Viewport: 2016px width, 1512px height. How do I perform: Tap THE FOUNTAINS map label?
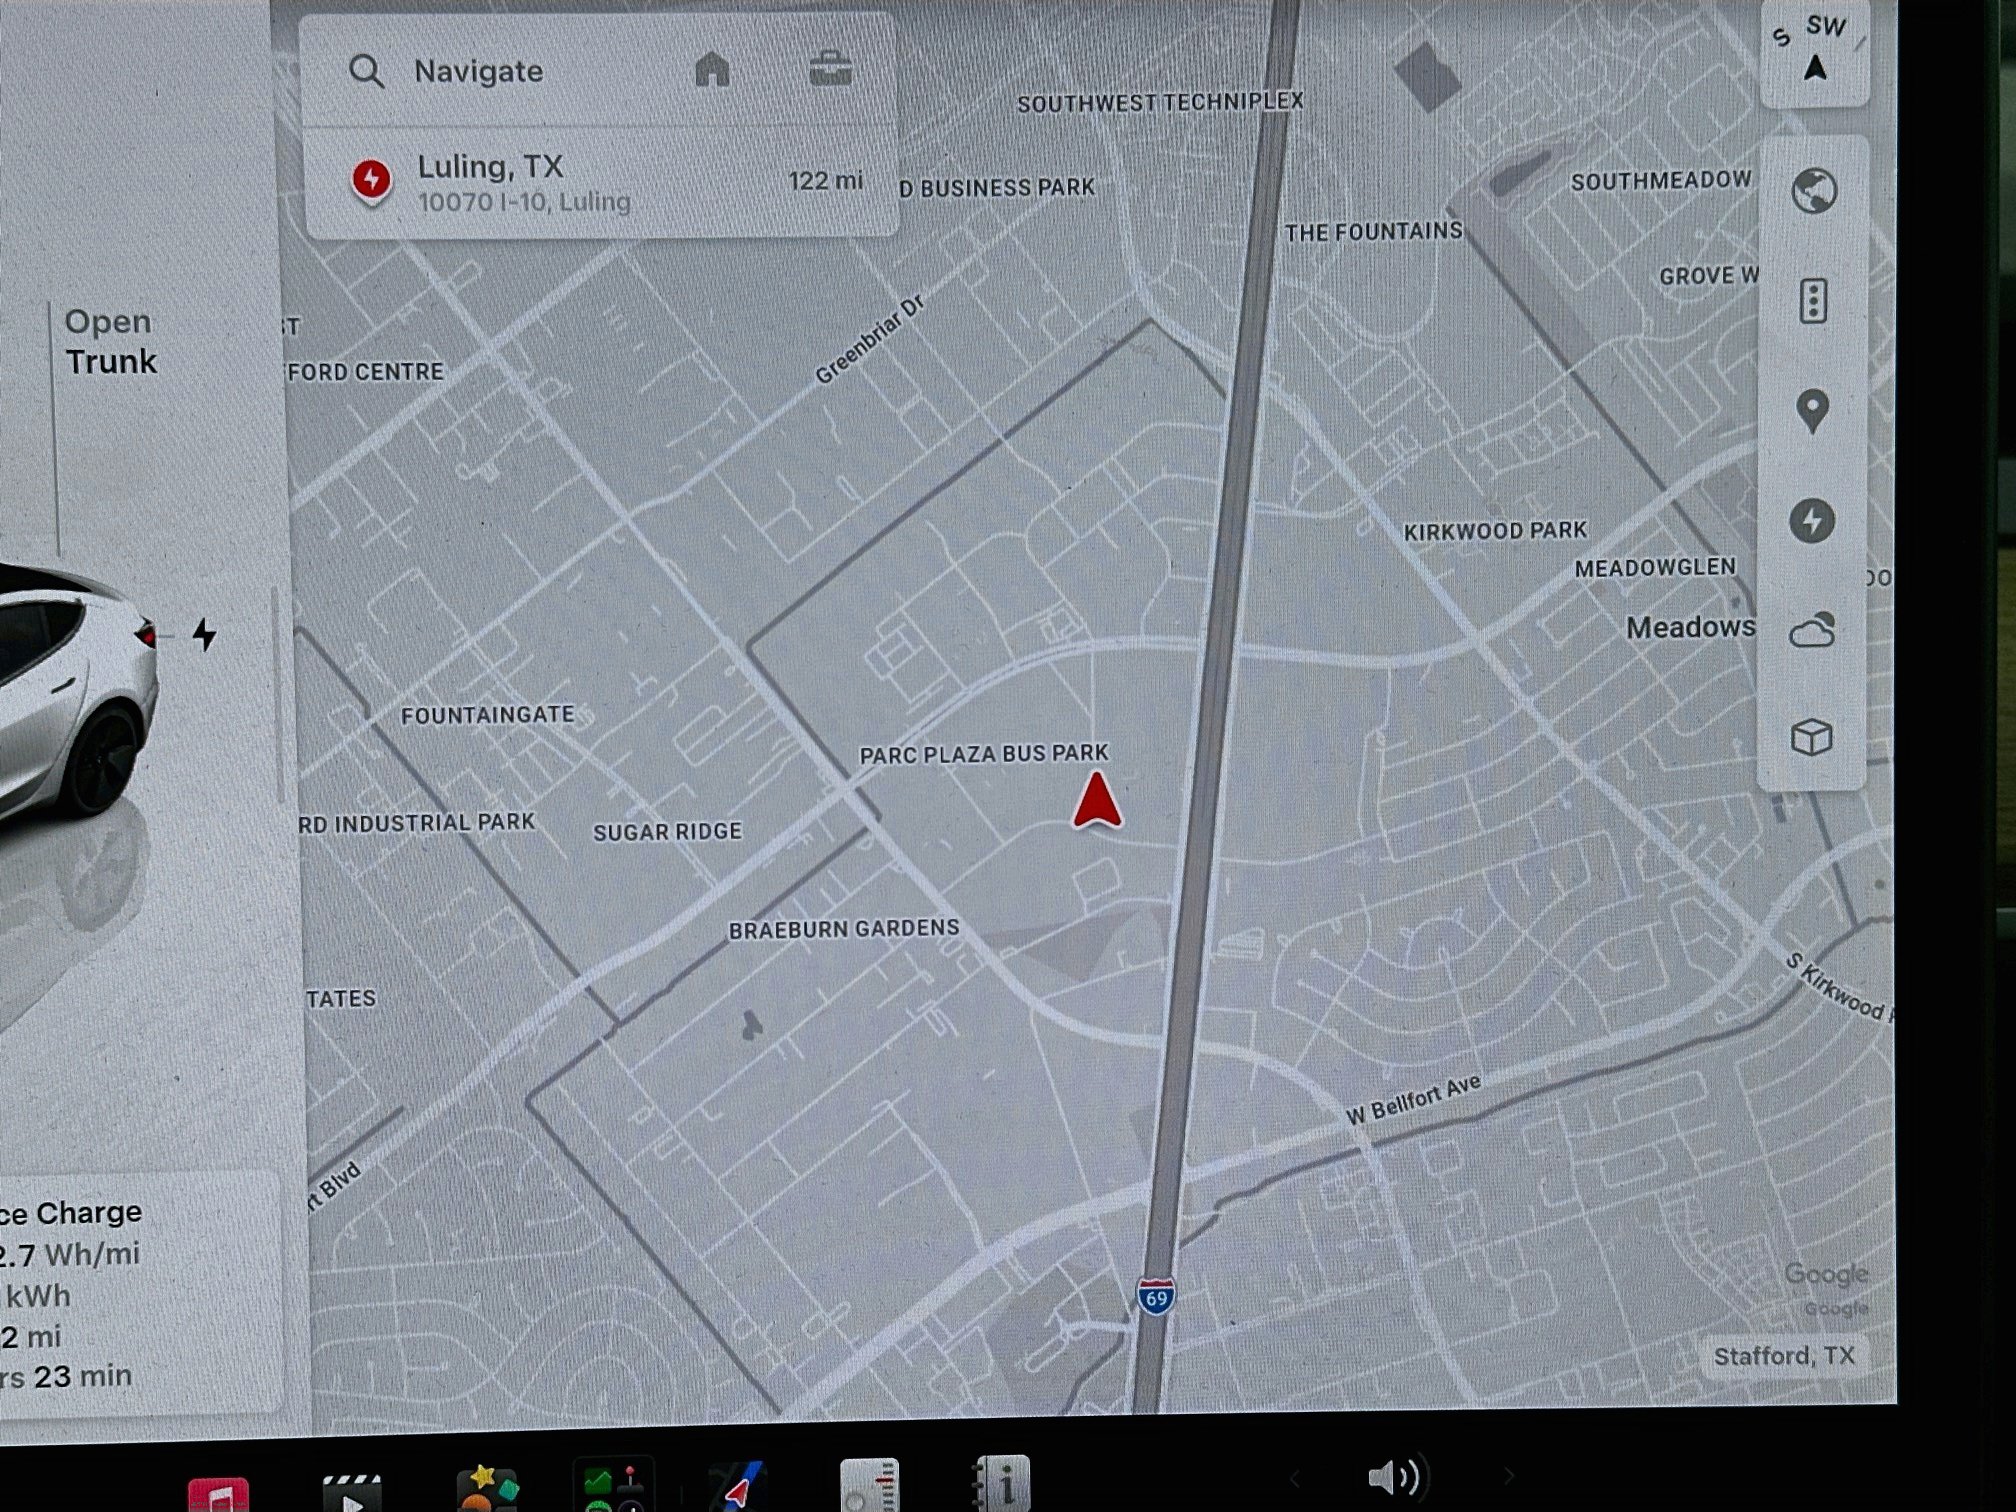[x=1373, y=232]
